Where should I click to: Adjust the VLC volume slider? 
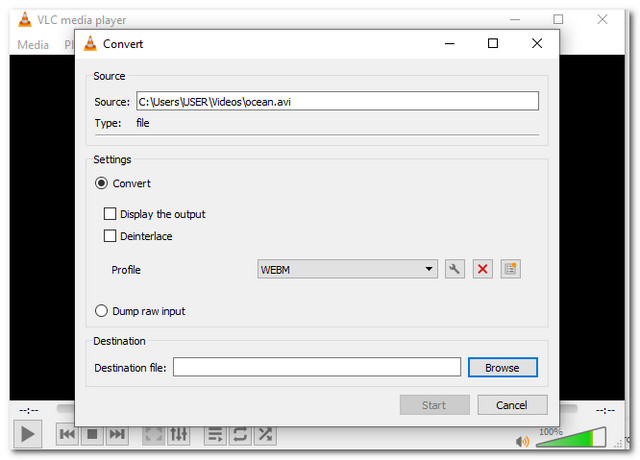pyautogui.click(x=571, y=438)
